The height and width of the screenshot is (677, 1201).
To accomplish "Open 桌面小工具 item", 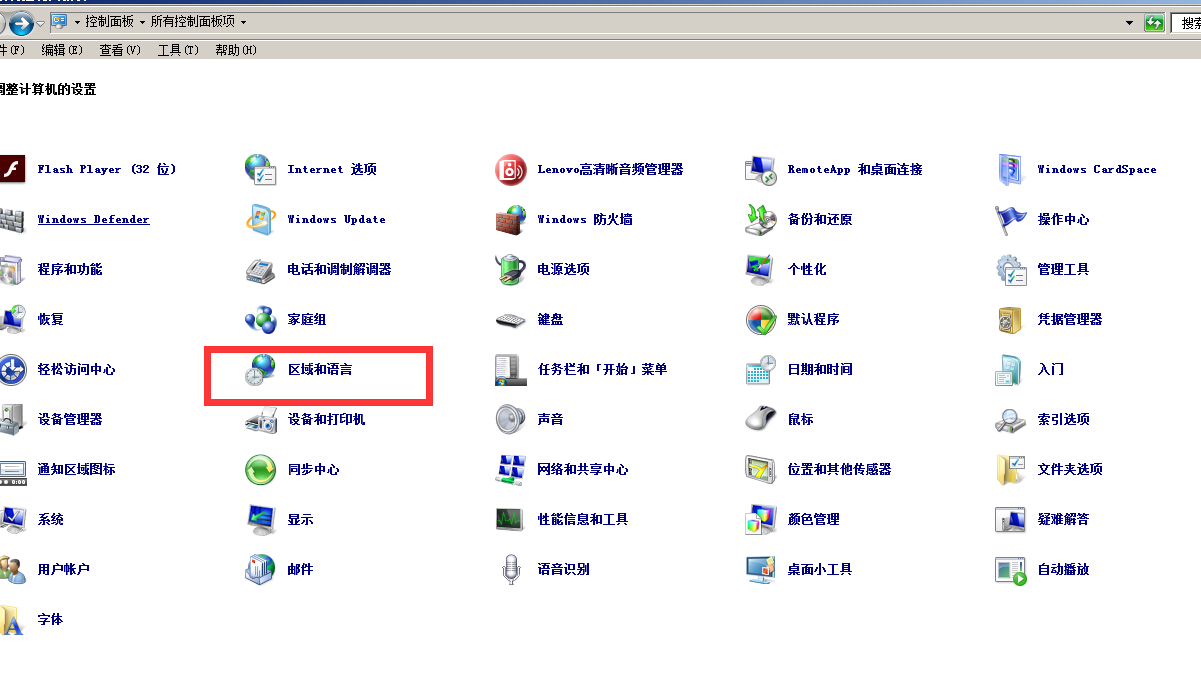I will [x=799, y=569].
